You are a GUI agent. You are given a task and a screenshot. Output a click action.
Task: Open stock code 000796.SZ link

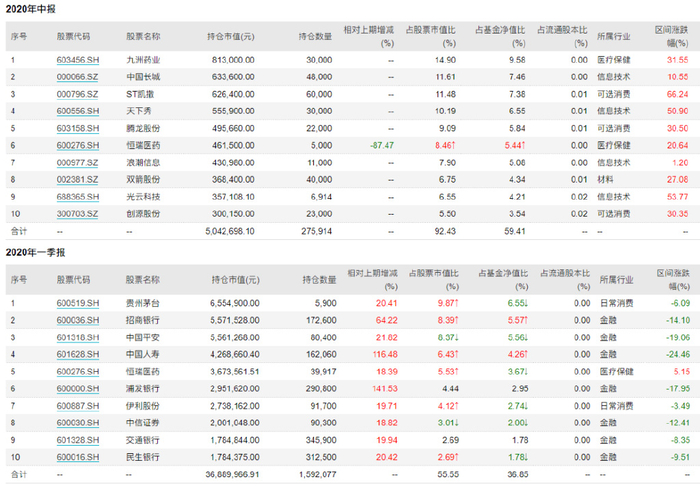(77, 94)
